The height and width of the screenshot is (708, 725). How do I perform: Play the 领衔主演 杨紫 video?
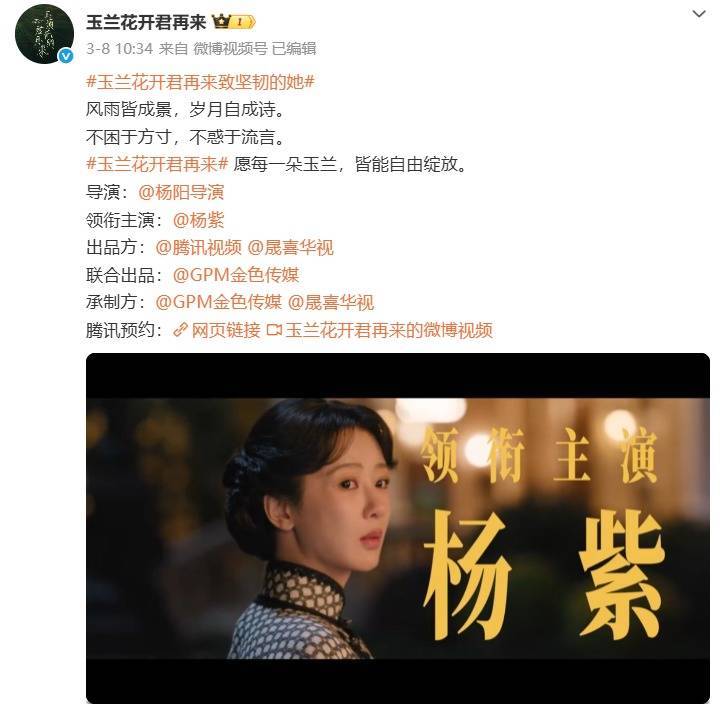398,528
